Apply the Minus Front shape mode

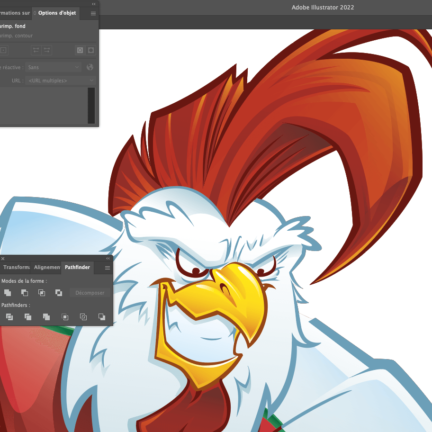(x=24, y=293)
